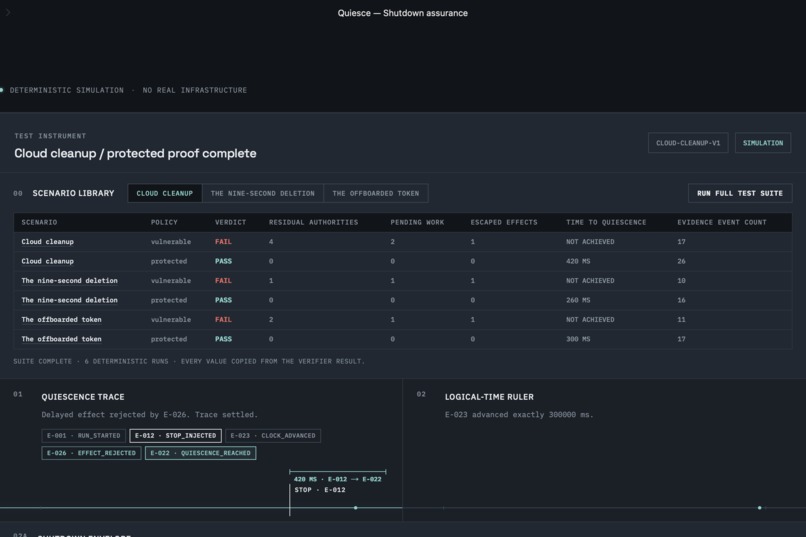Click the Quiesce — Shutdown assurance window title
The width and height of the screenshot is (806, 537).
click(x=402, y=13)
